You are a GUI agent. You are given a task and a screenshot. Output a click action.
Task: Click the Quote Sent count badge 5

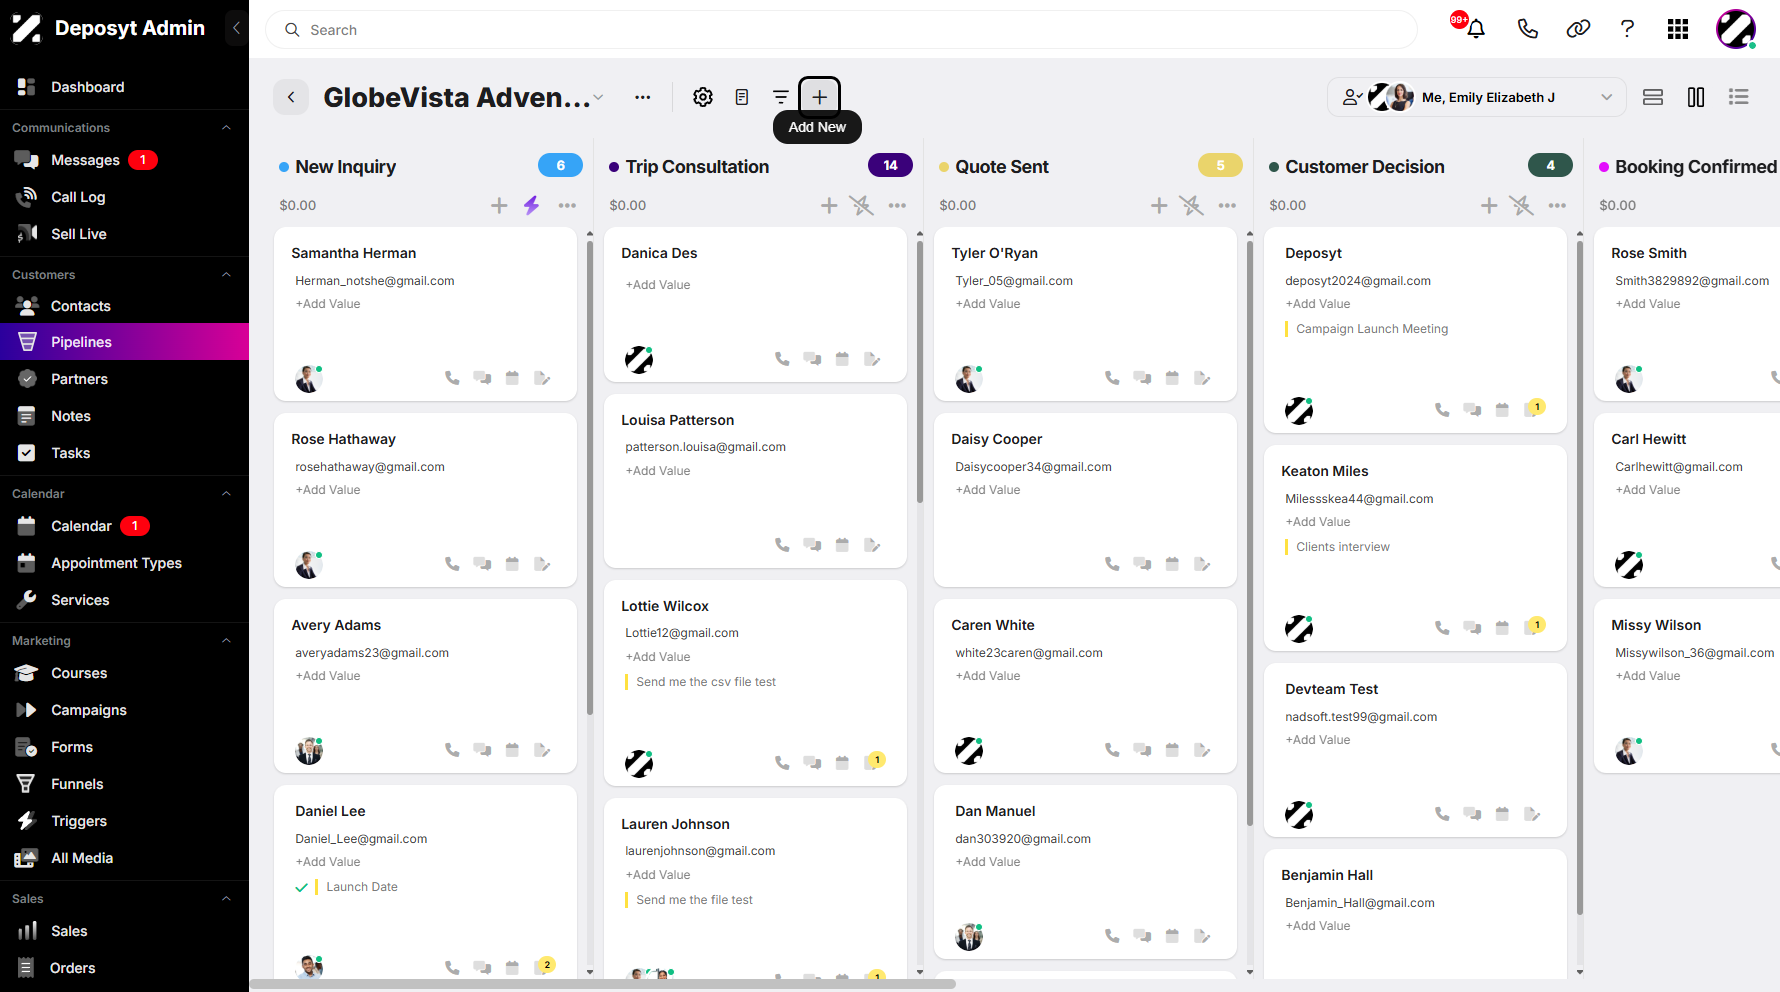(1220, 165)
